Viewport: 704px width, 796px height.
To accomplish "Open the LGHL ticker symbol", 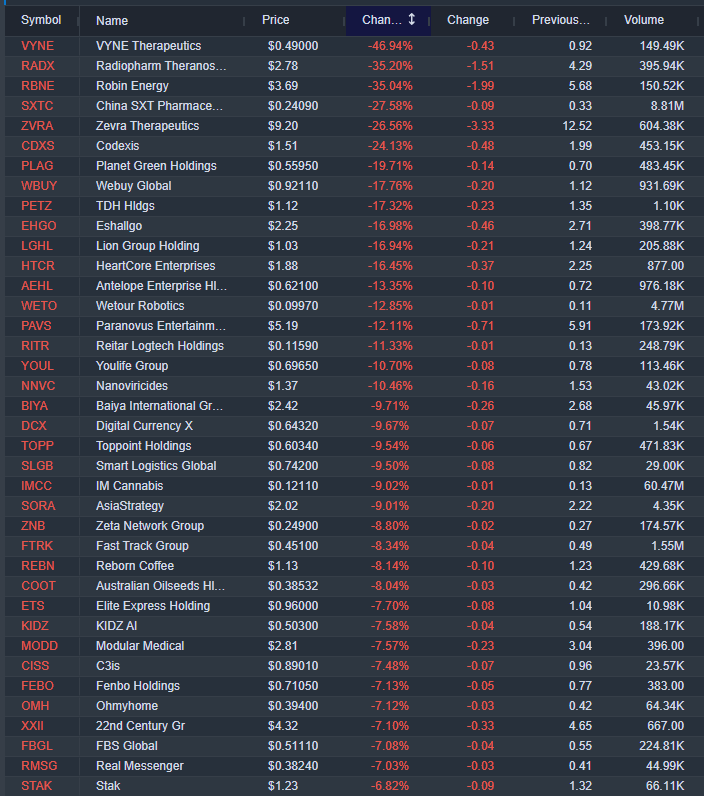I will pyautogui.click(x=37, y=246).
